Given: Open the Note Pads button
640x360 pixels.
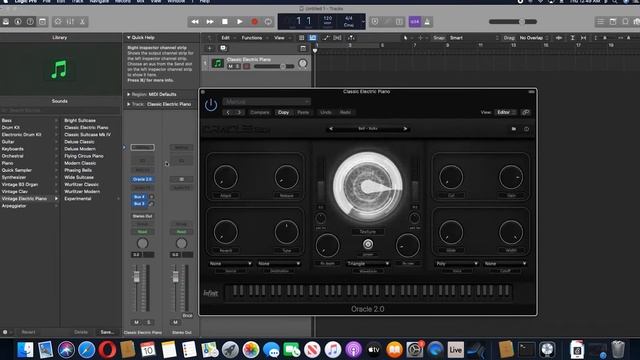Looking at the screenshot, I should click(x=613, y=22).
